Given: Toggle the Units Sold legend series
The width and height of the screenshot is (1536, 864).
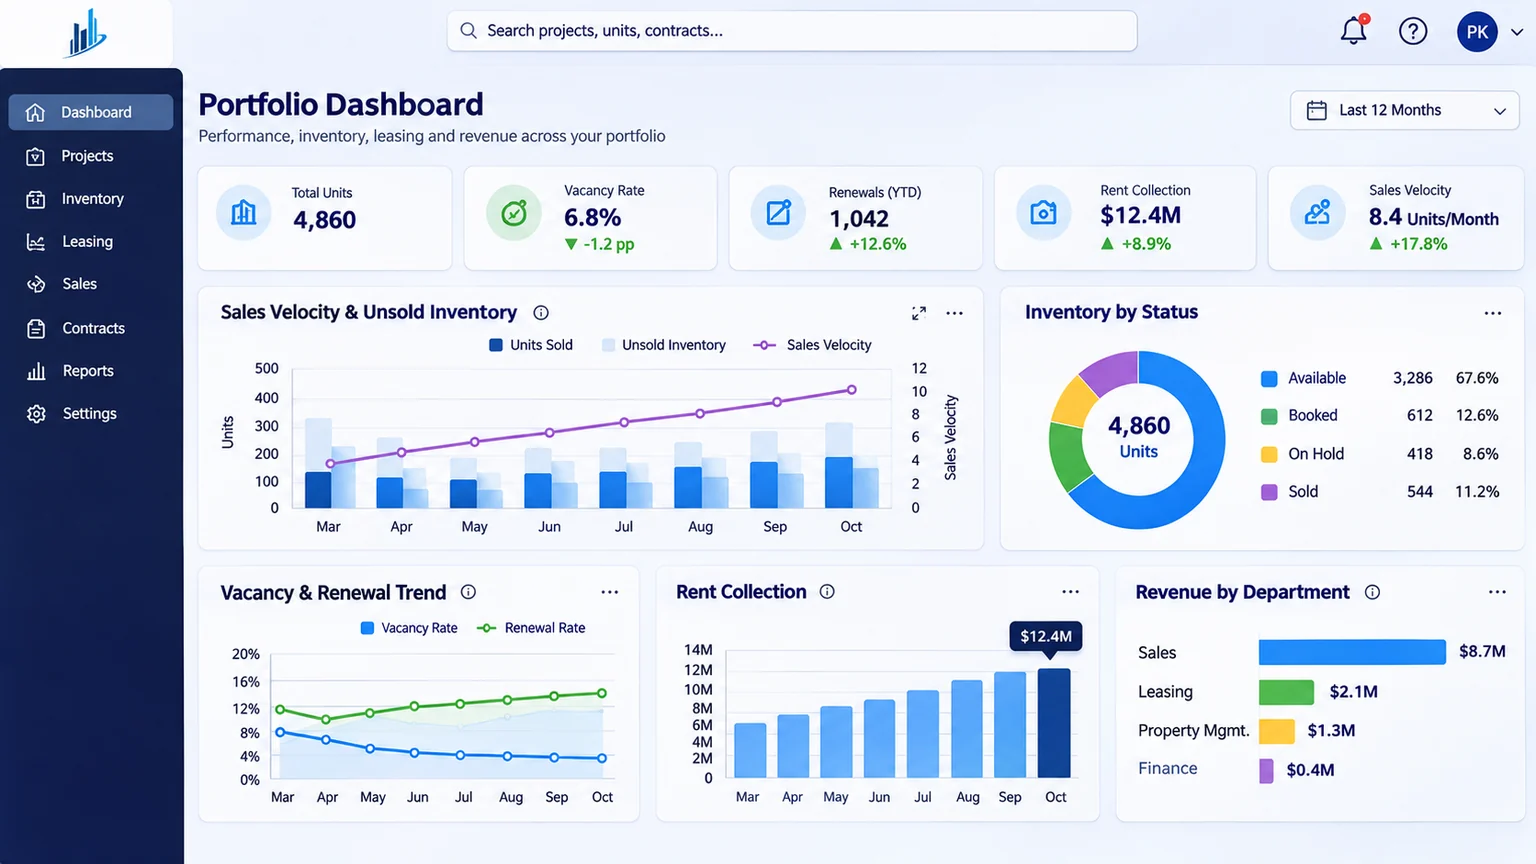Looking at the screenshot, I should (x=530, y=345).
